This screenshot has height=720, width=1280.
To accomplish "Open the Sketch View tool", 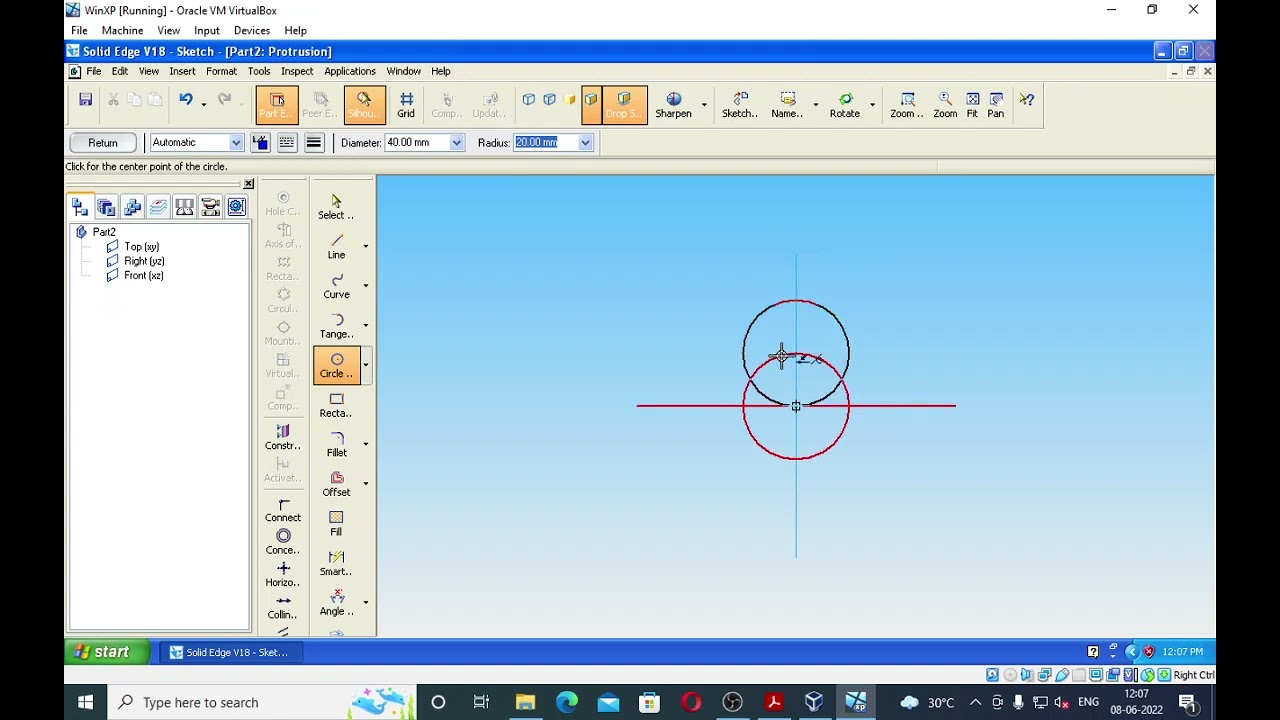I will [x=740, y=104].
